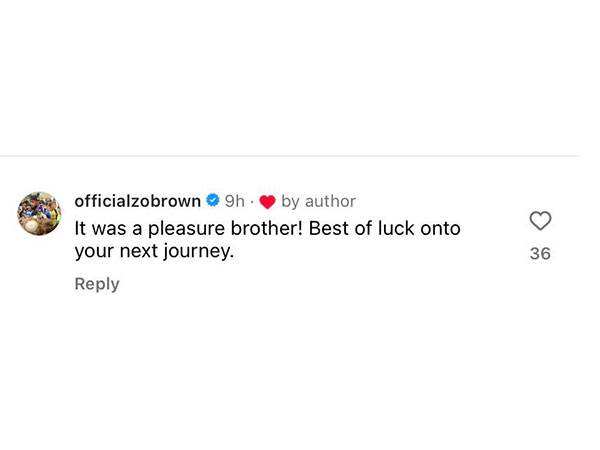Open officialzobrown's profile picture
This screenshot has height=450, width=600.
click(x=40, y=213)
